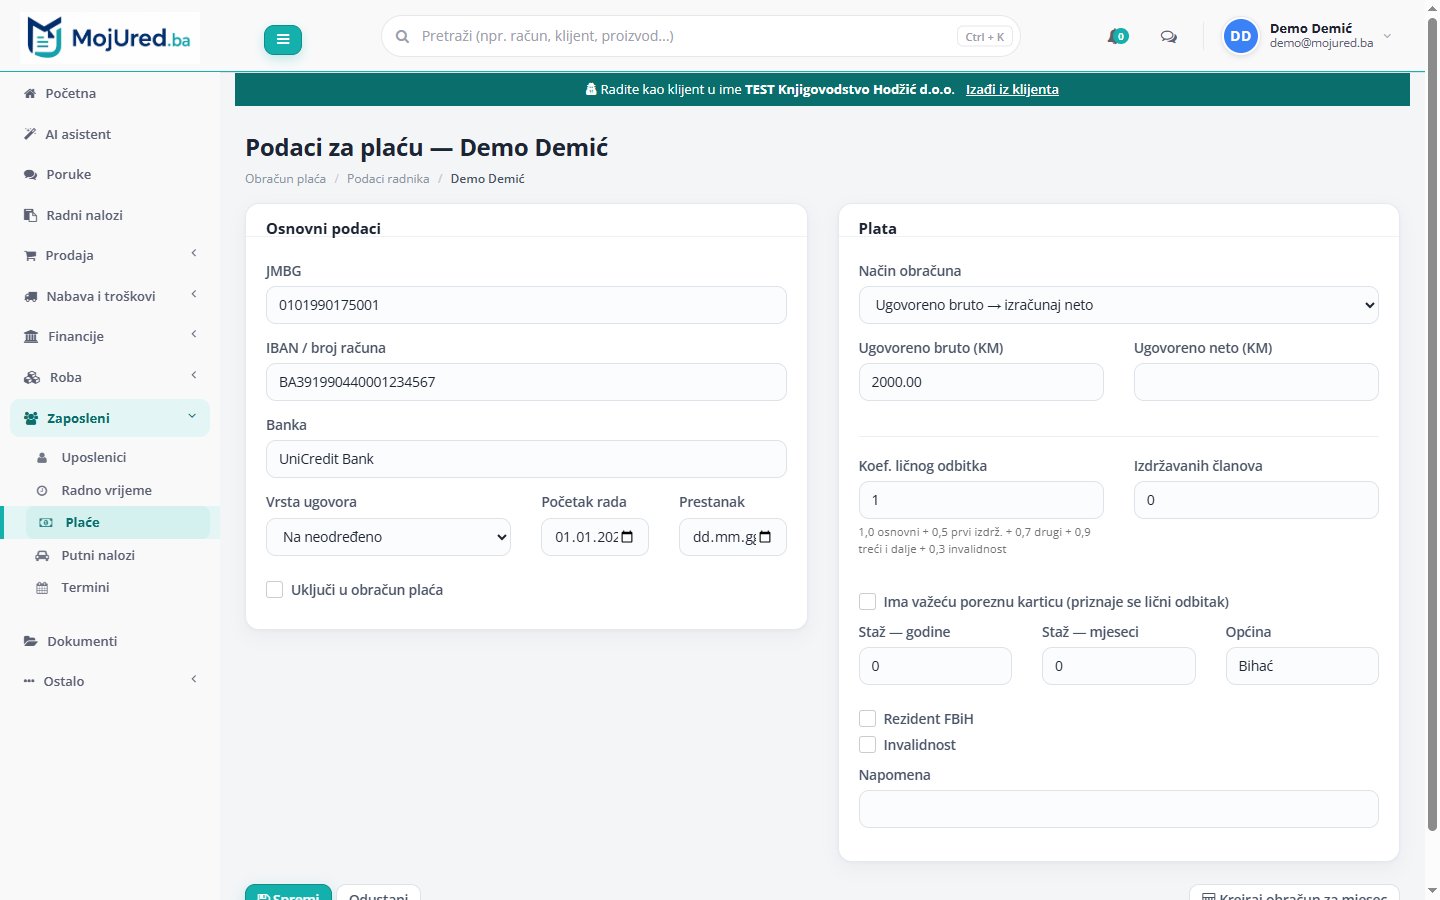
Task: Expand the Prodaja menu chevron
Action: tap(194, 254)
